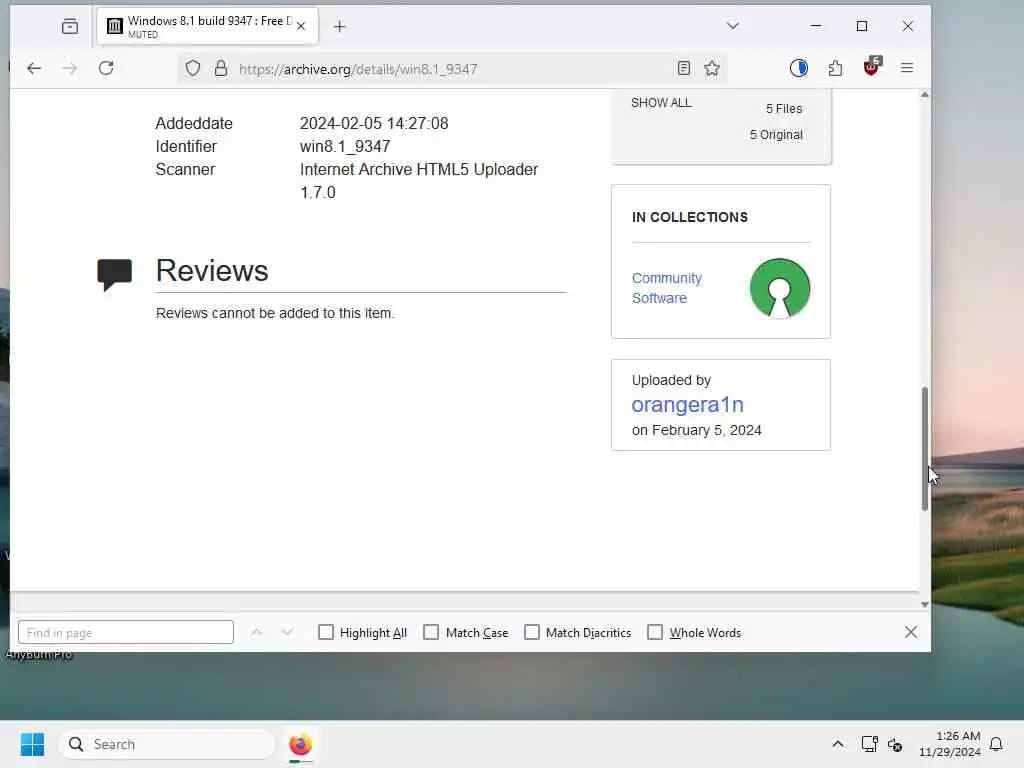Bookmark this page with the star
The width and height of the screenshot is (1024, 768).
[x=712, y=68]
